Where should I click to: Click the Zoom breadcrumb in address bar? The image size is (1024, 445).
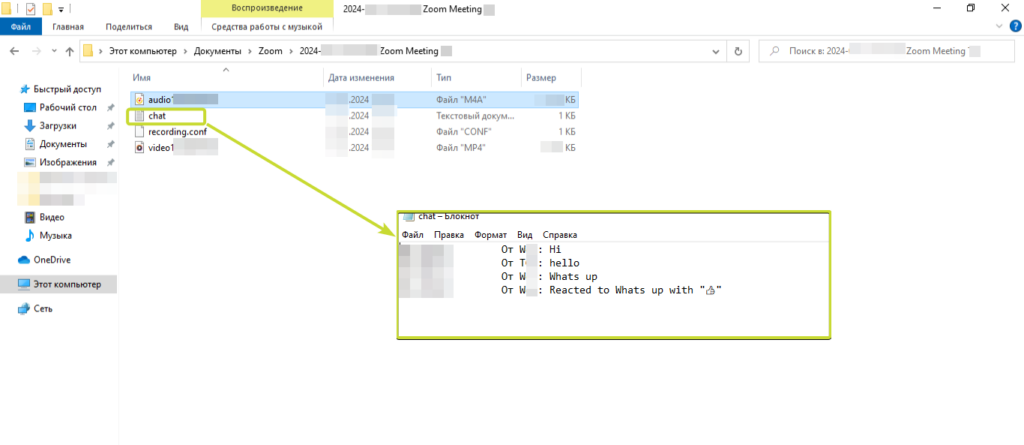pos(270,51)
